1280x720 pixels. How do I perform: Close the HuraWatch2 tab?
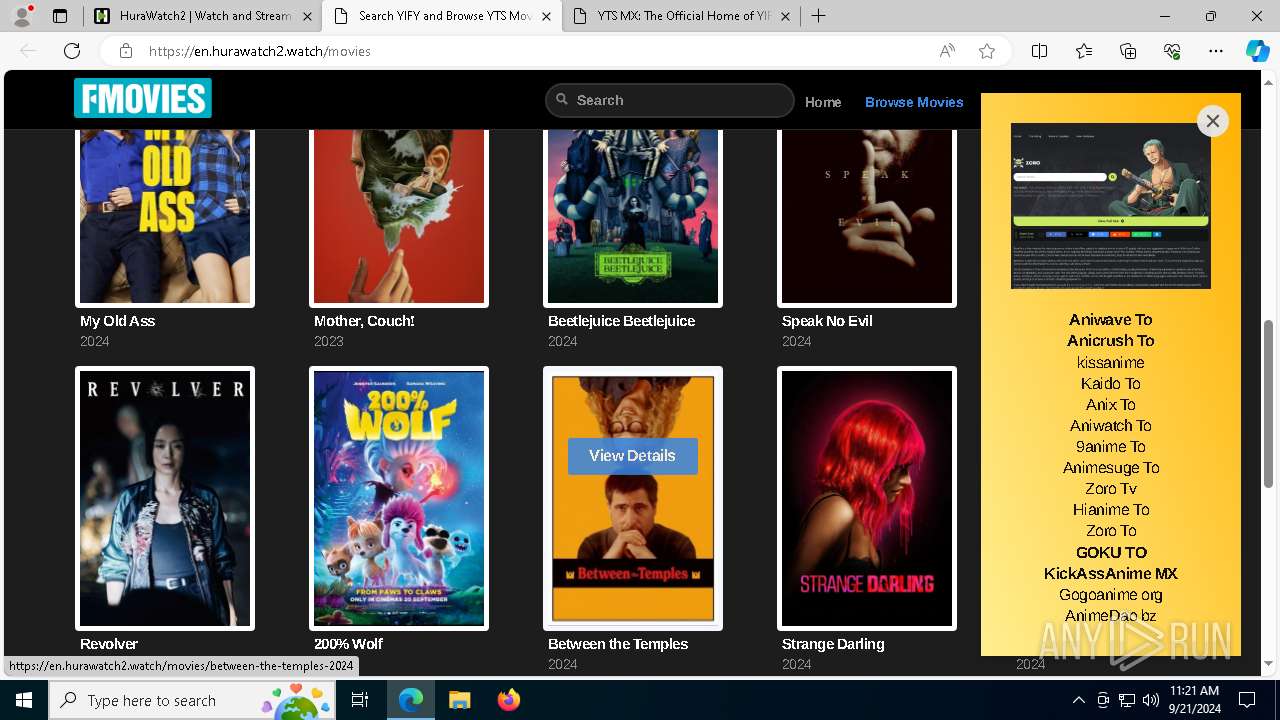tap(306, 16)
